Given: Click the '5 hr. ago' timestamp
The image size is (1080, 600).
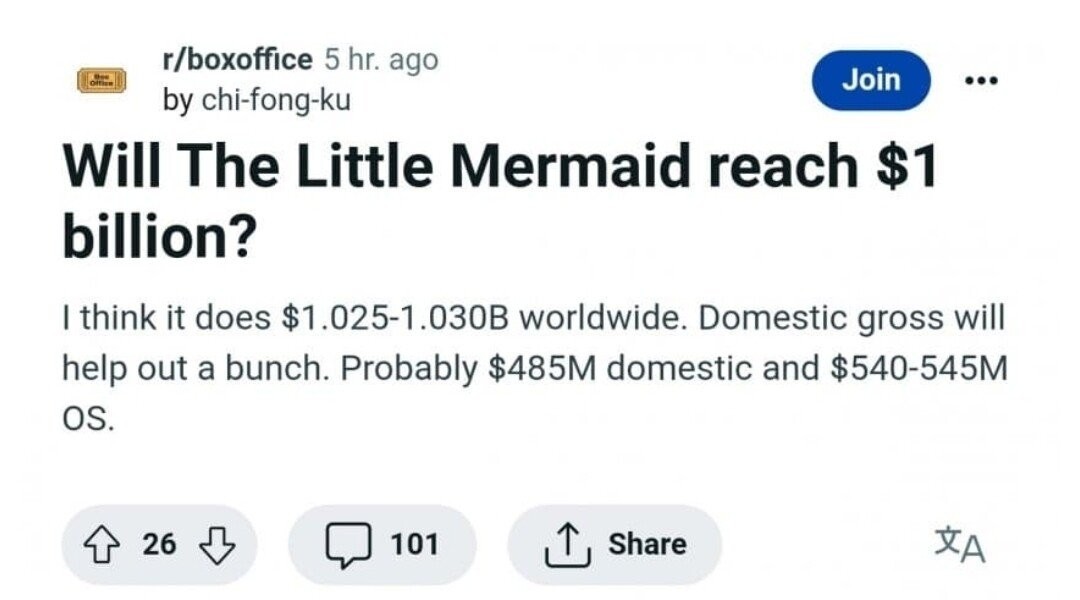Looking at the screenshot, I should 381,60.
